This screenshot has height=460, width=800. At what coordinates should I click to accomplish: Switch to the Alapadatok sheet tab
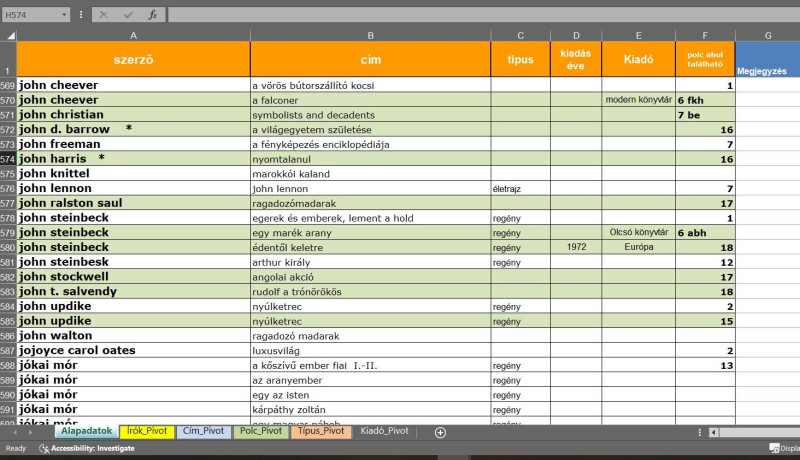[x=86, y=431]
